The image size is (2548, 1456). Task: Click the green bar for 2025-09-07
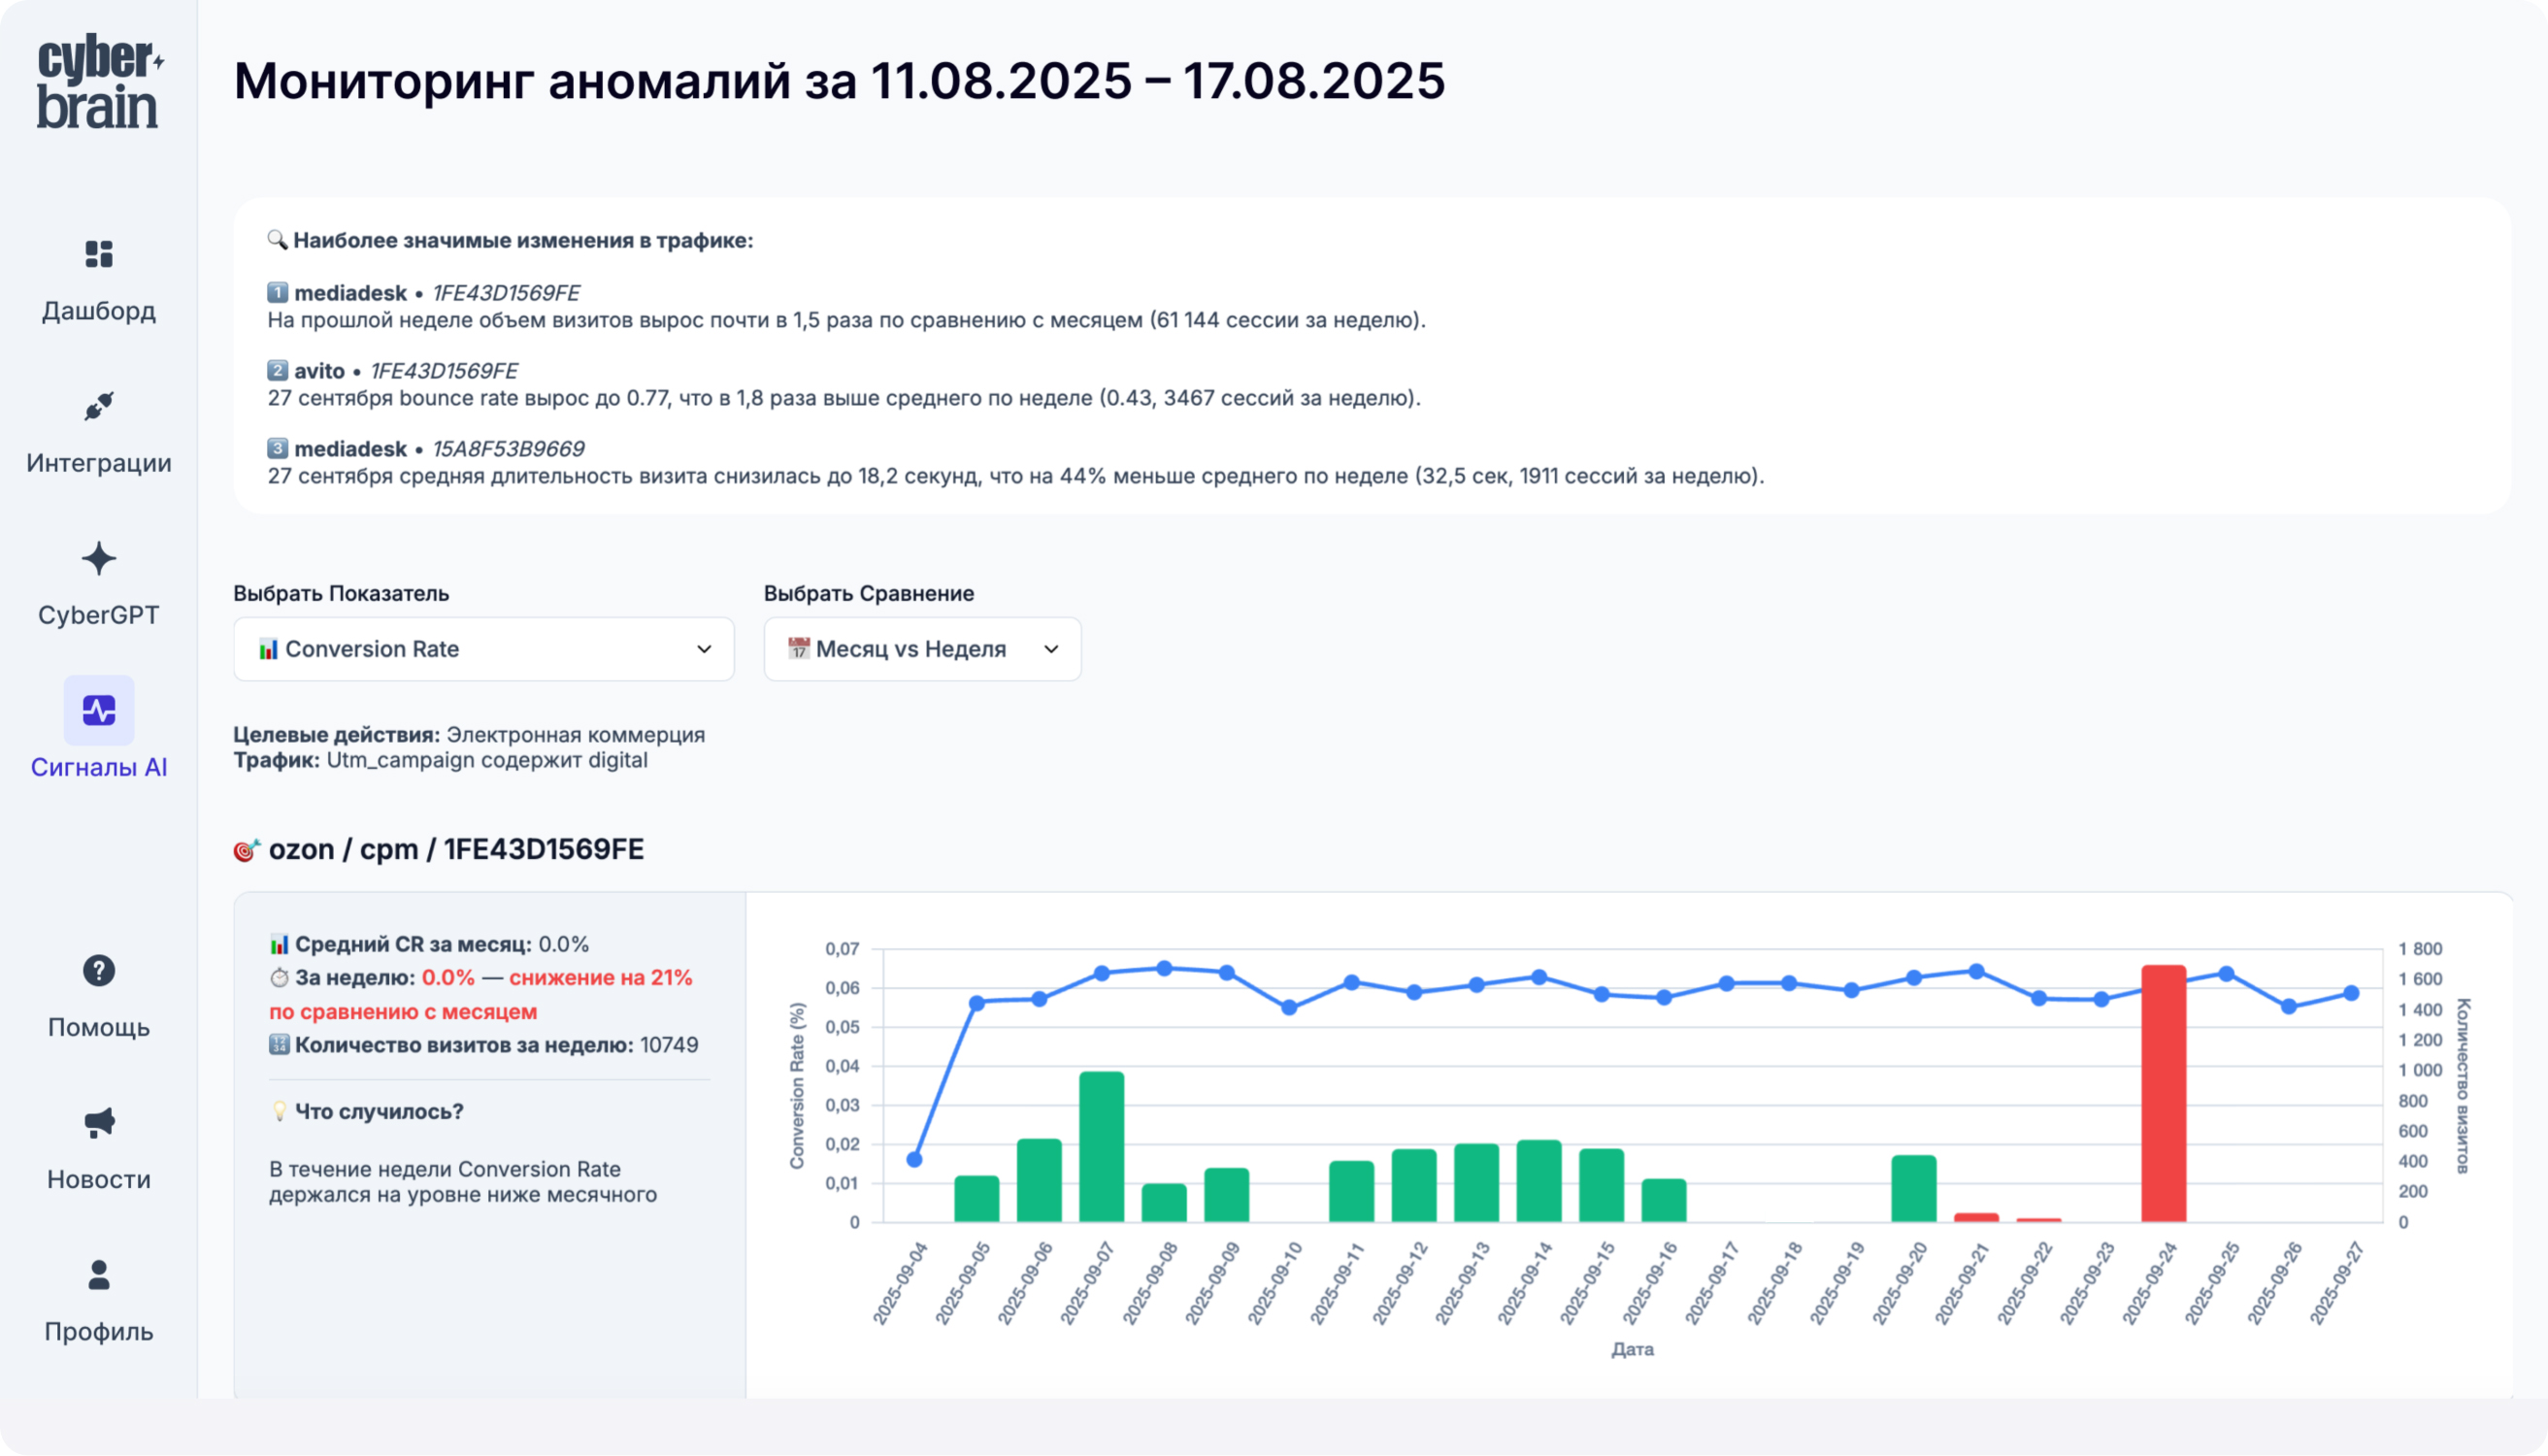point(1101,1147)
